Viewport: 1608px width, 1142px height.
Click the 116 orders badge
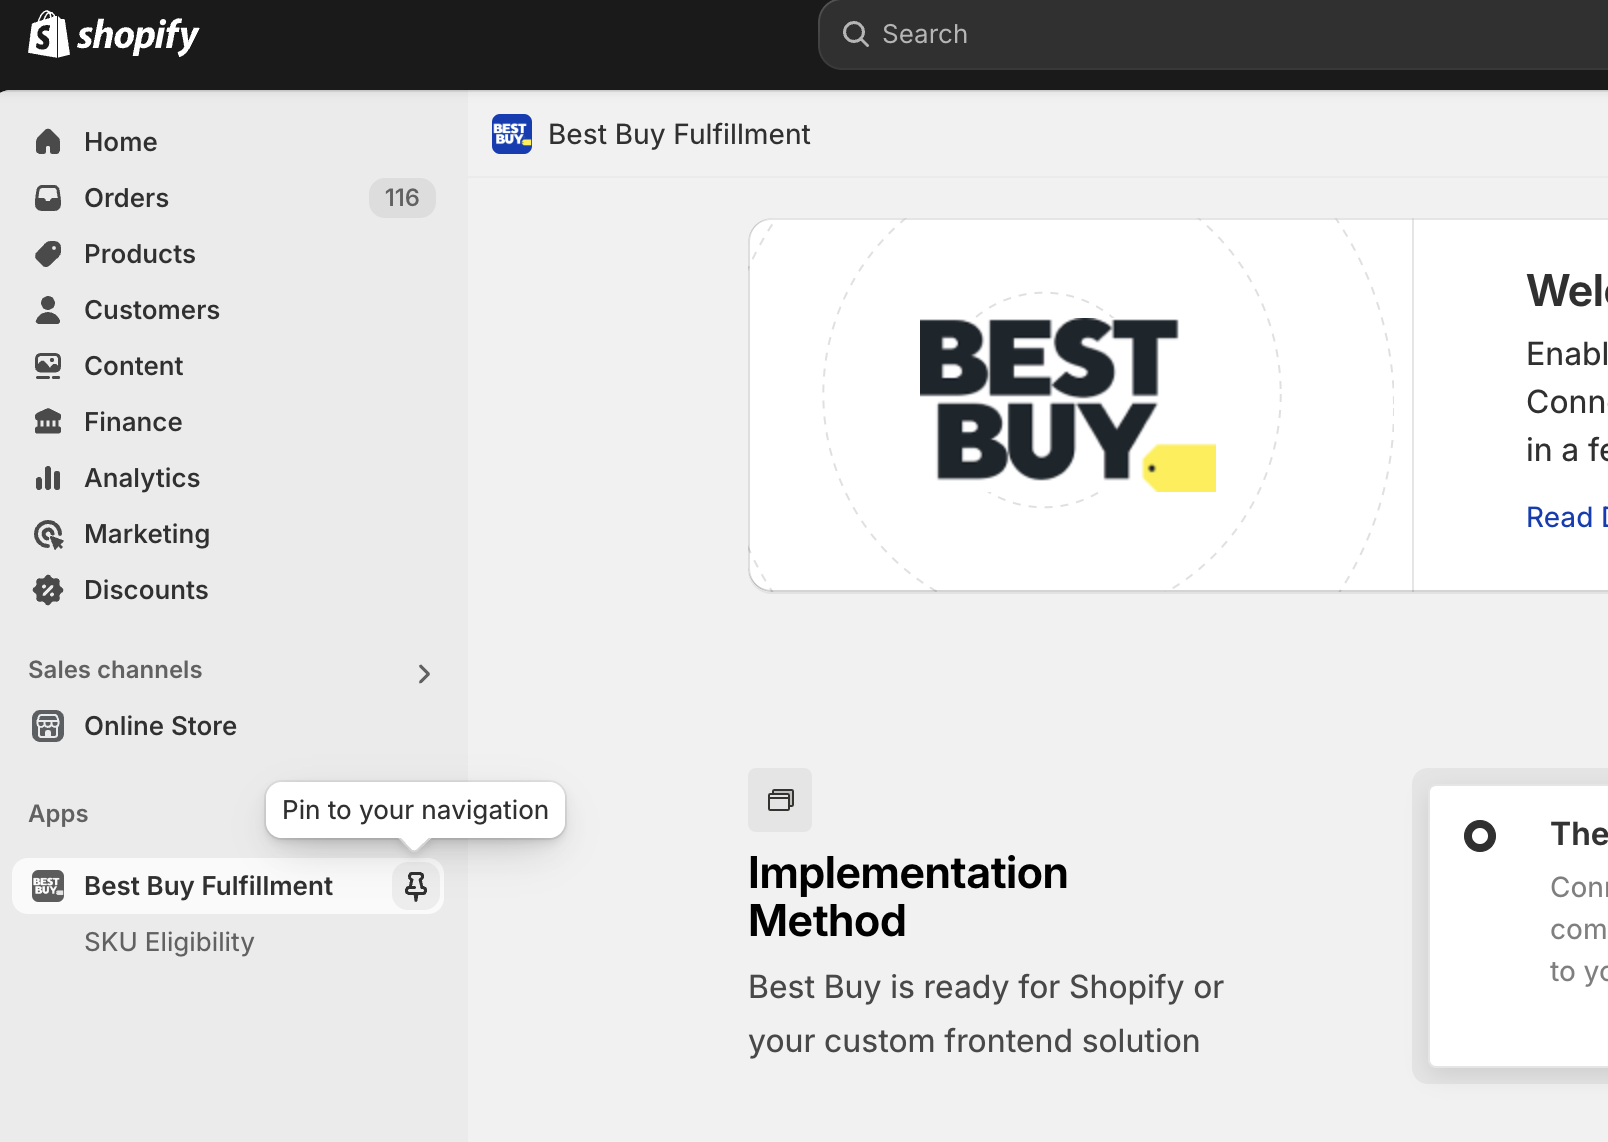pos(402,198)
